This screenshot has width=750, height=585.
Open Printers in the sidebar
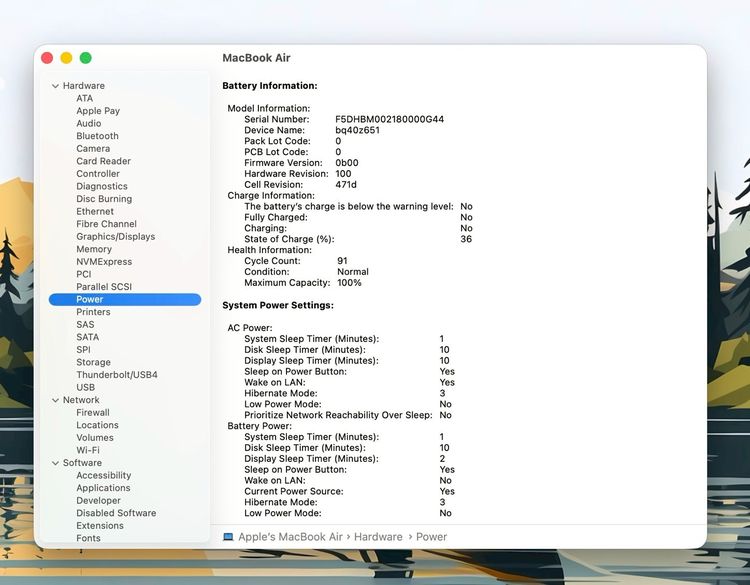pos(93,312)
